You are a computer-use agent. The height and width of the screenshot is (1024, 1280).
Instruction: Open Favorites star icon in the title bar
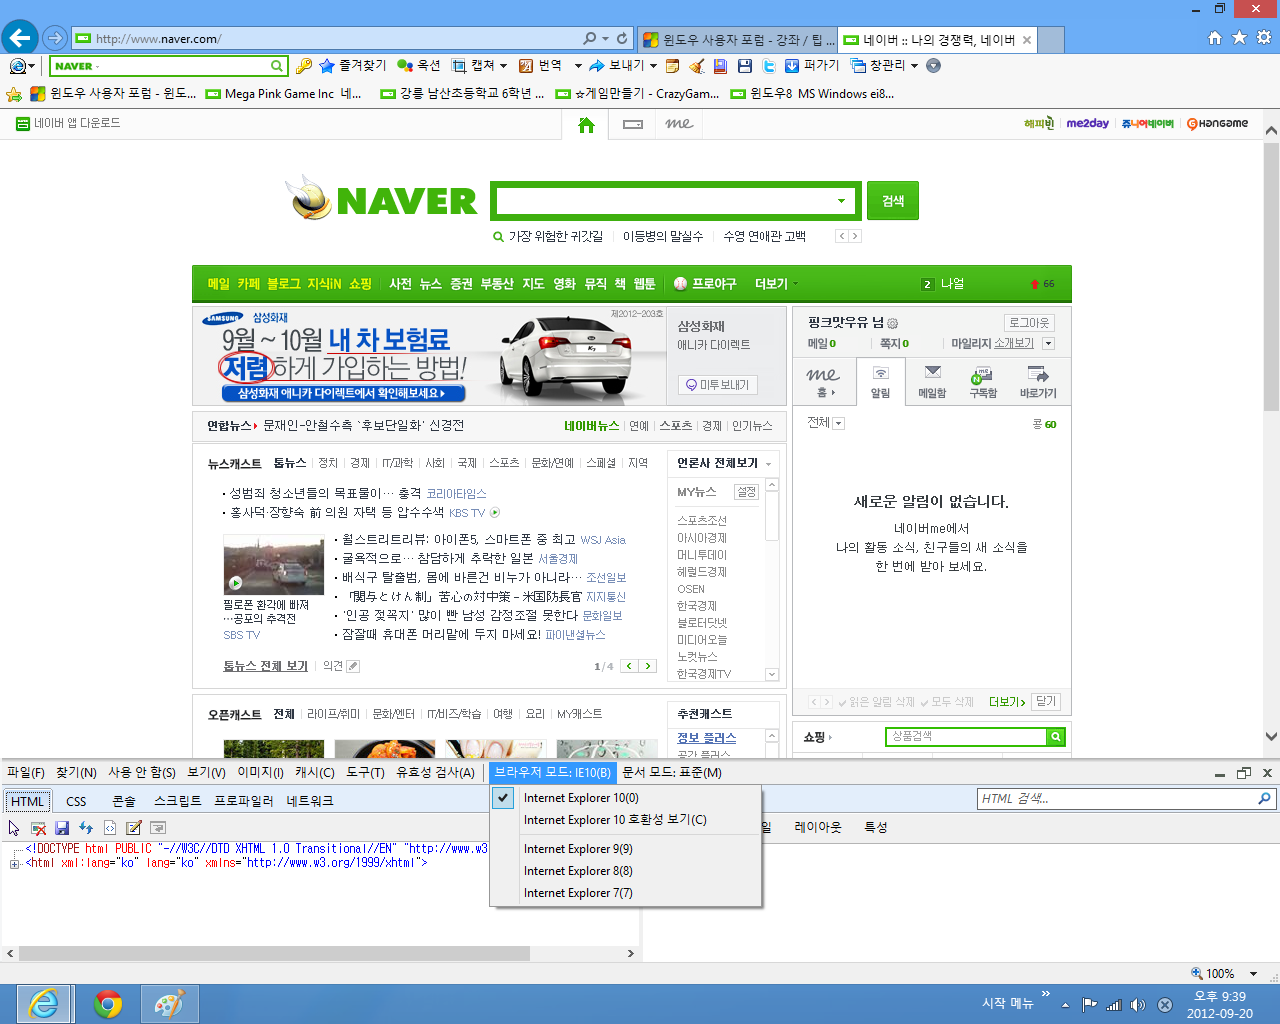[1239, 38]
